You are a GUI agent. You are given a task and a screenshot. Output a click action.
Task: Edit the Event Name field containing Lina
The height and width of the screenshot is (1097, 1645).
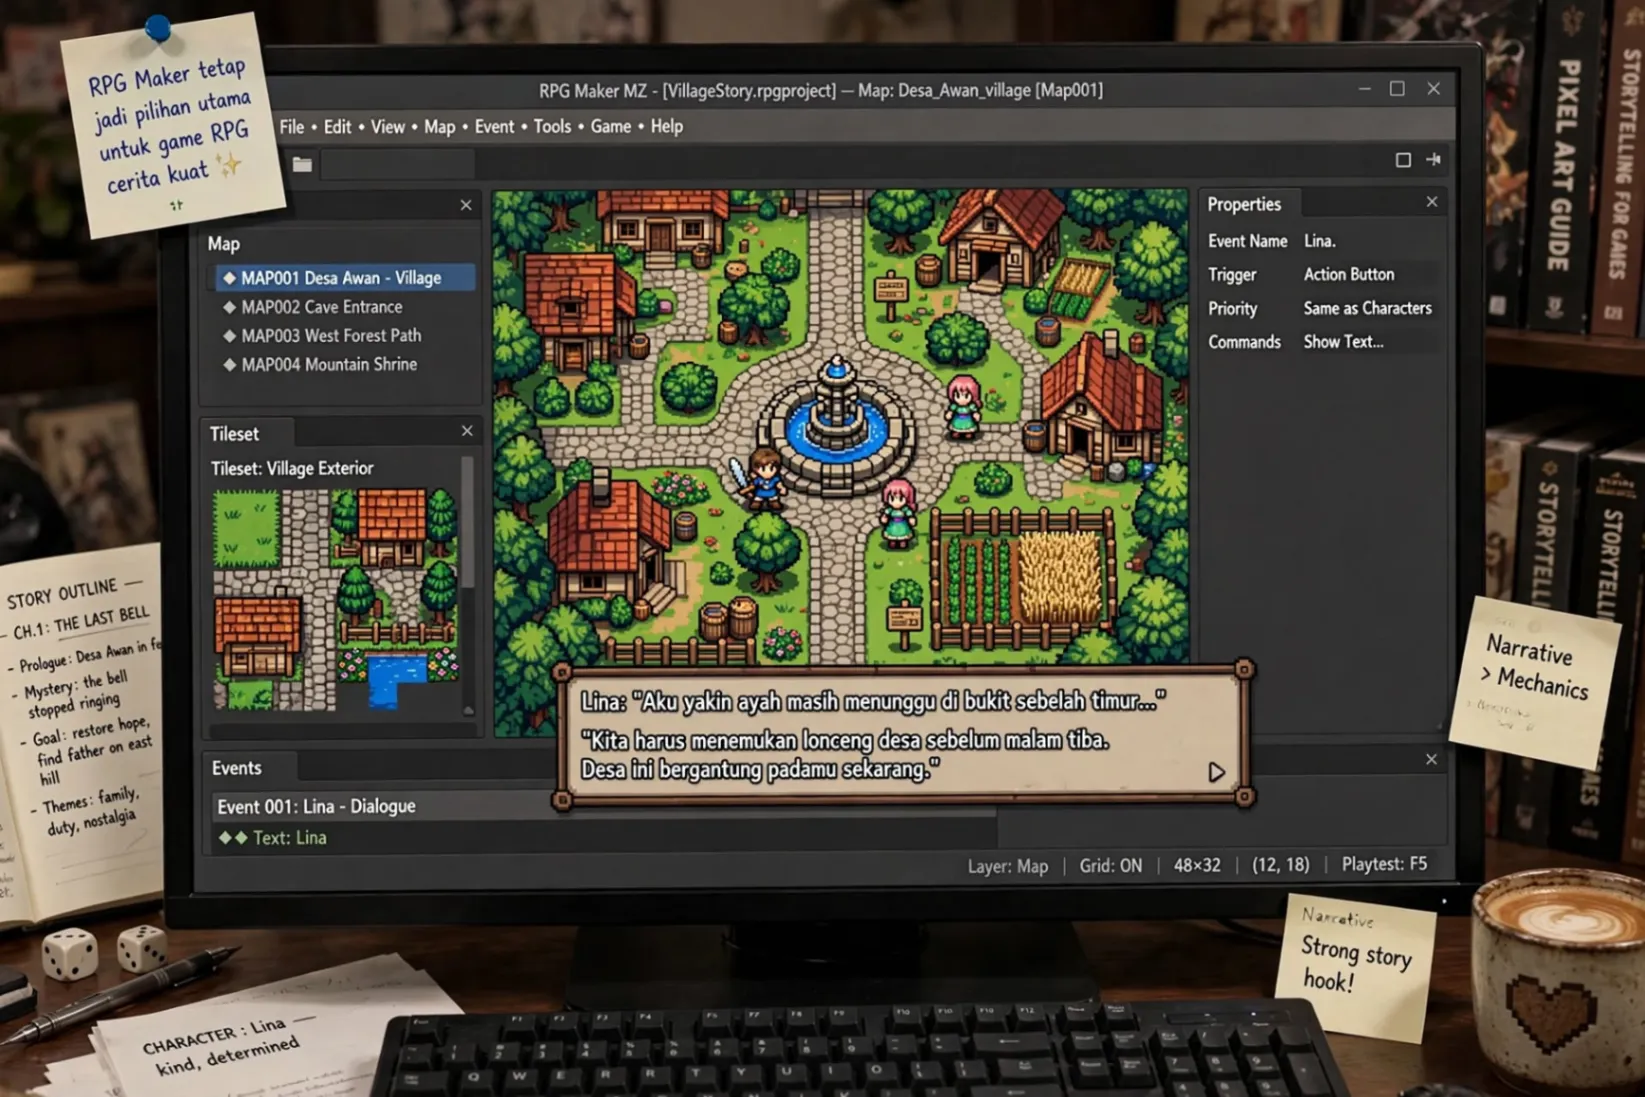[1368, 241]
